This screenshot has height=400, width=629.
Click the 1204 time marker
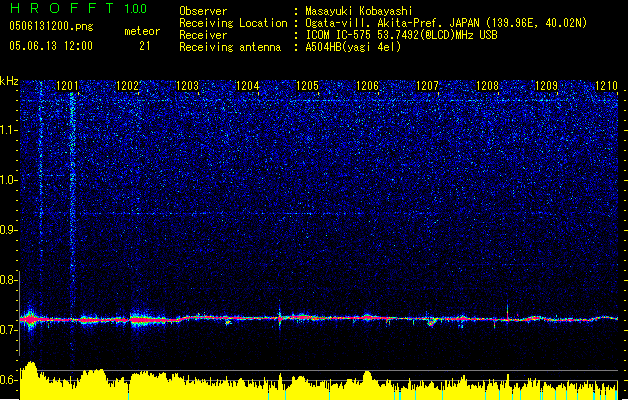coord(248,86)
